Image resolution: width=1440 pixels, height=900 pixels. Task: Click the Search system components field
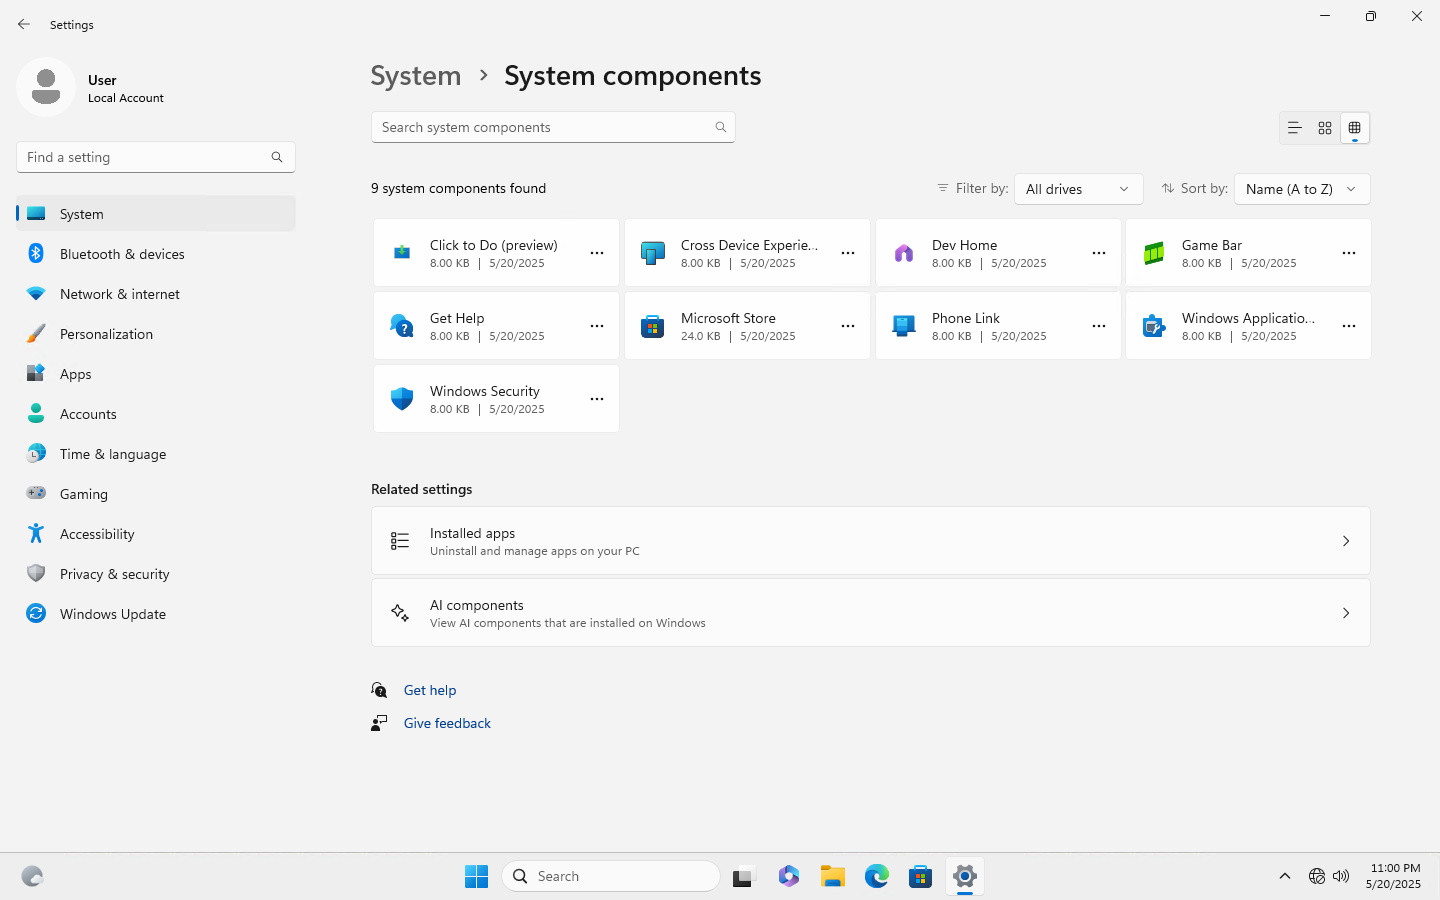click(x=553, y=127)
